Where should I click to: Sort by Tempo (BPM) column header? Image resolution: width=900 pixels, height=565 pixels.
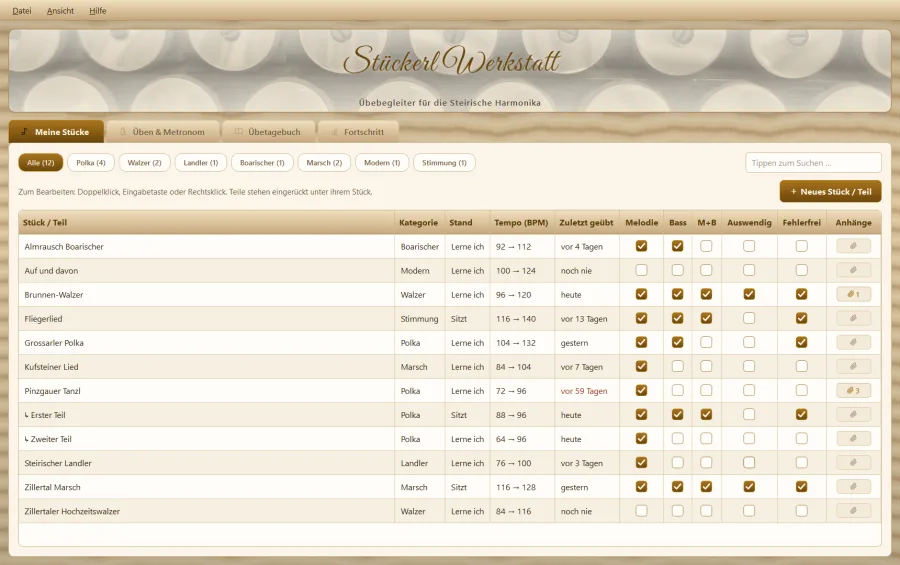point(522,223)
